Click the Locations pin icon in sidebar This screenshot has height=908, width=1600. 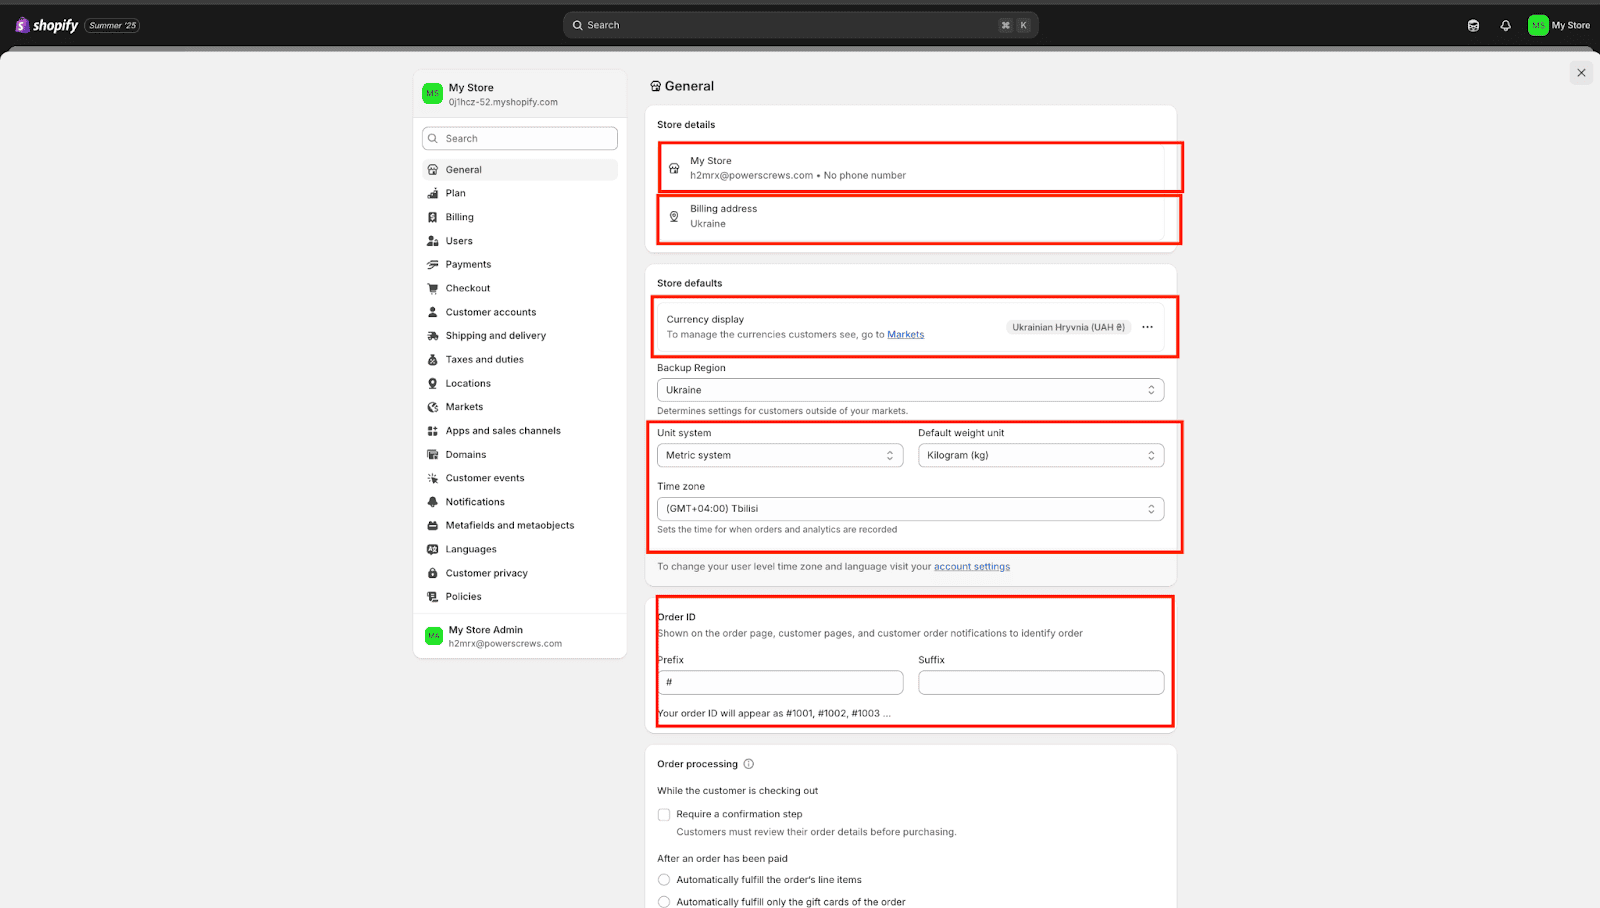click(x=433, y=383)
